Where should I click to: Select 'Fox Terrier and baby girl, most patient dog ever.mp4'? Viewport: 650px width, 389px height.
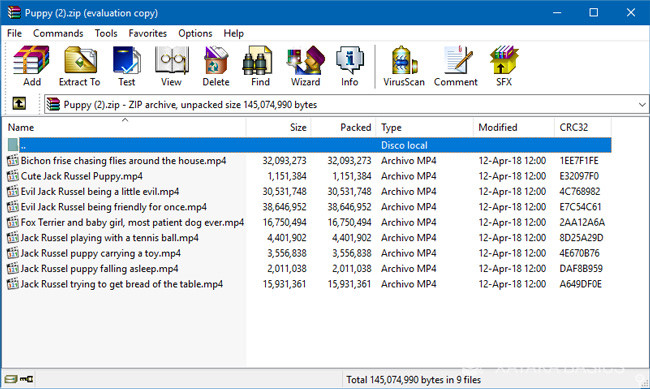pyautogui.click(x=132, y=222)
